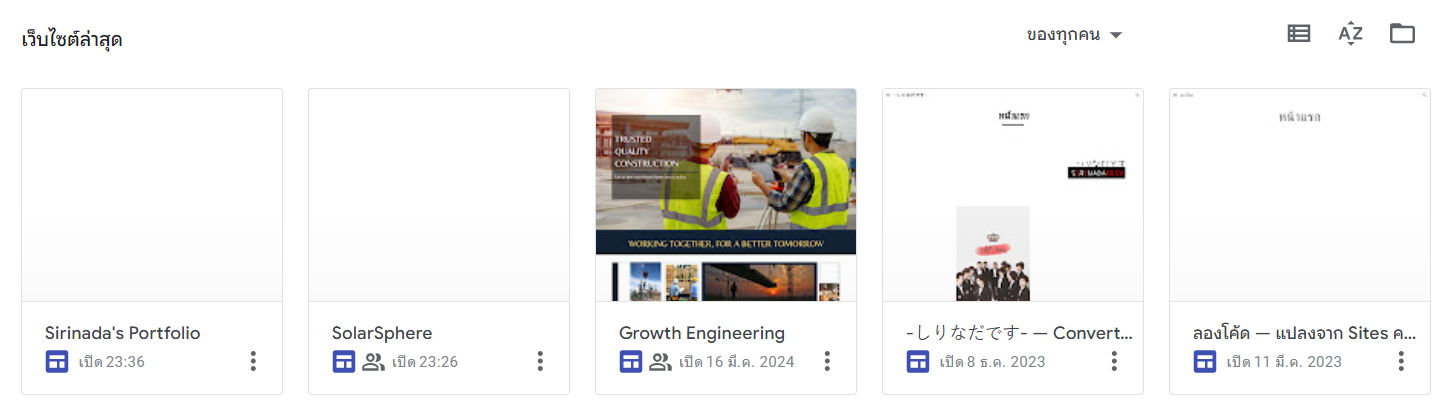Open the file picker folder icon
Image resolution: width=1454 pixels, height=412 pixels.
click(x=1402, y=34)
